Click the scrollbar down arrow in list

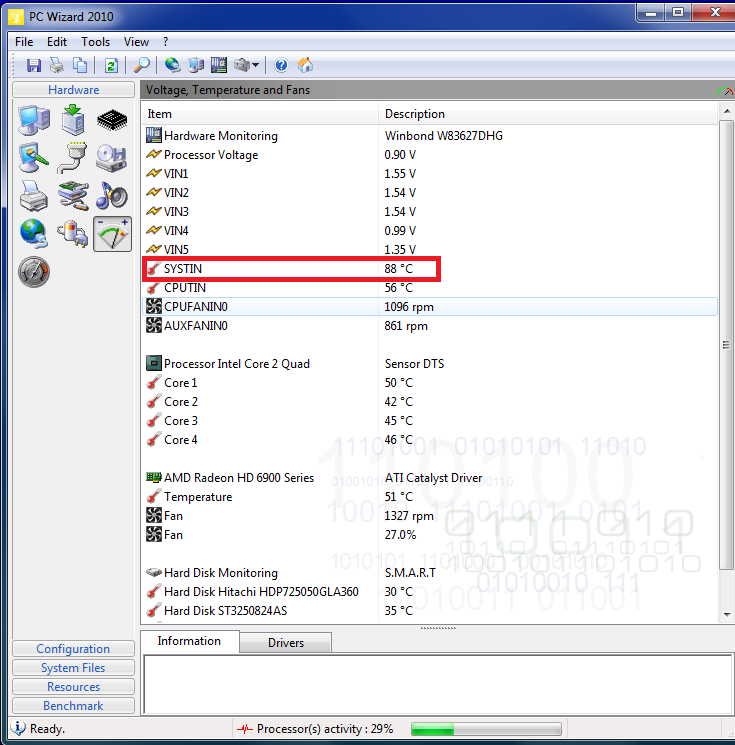(726, 614)
